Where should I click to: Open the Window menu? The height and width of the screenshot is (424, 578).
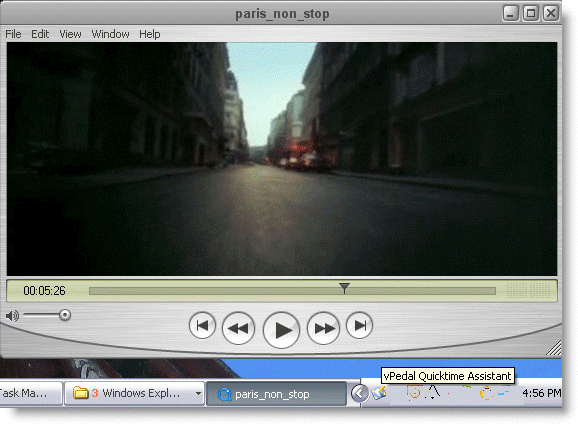pyautogui.click(x=110, y=34)
